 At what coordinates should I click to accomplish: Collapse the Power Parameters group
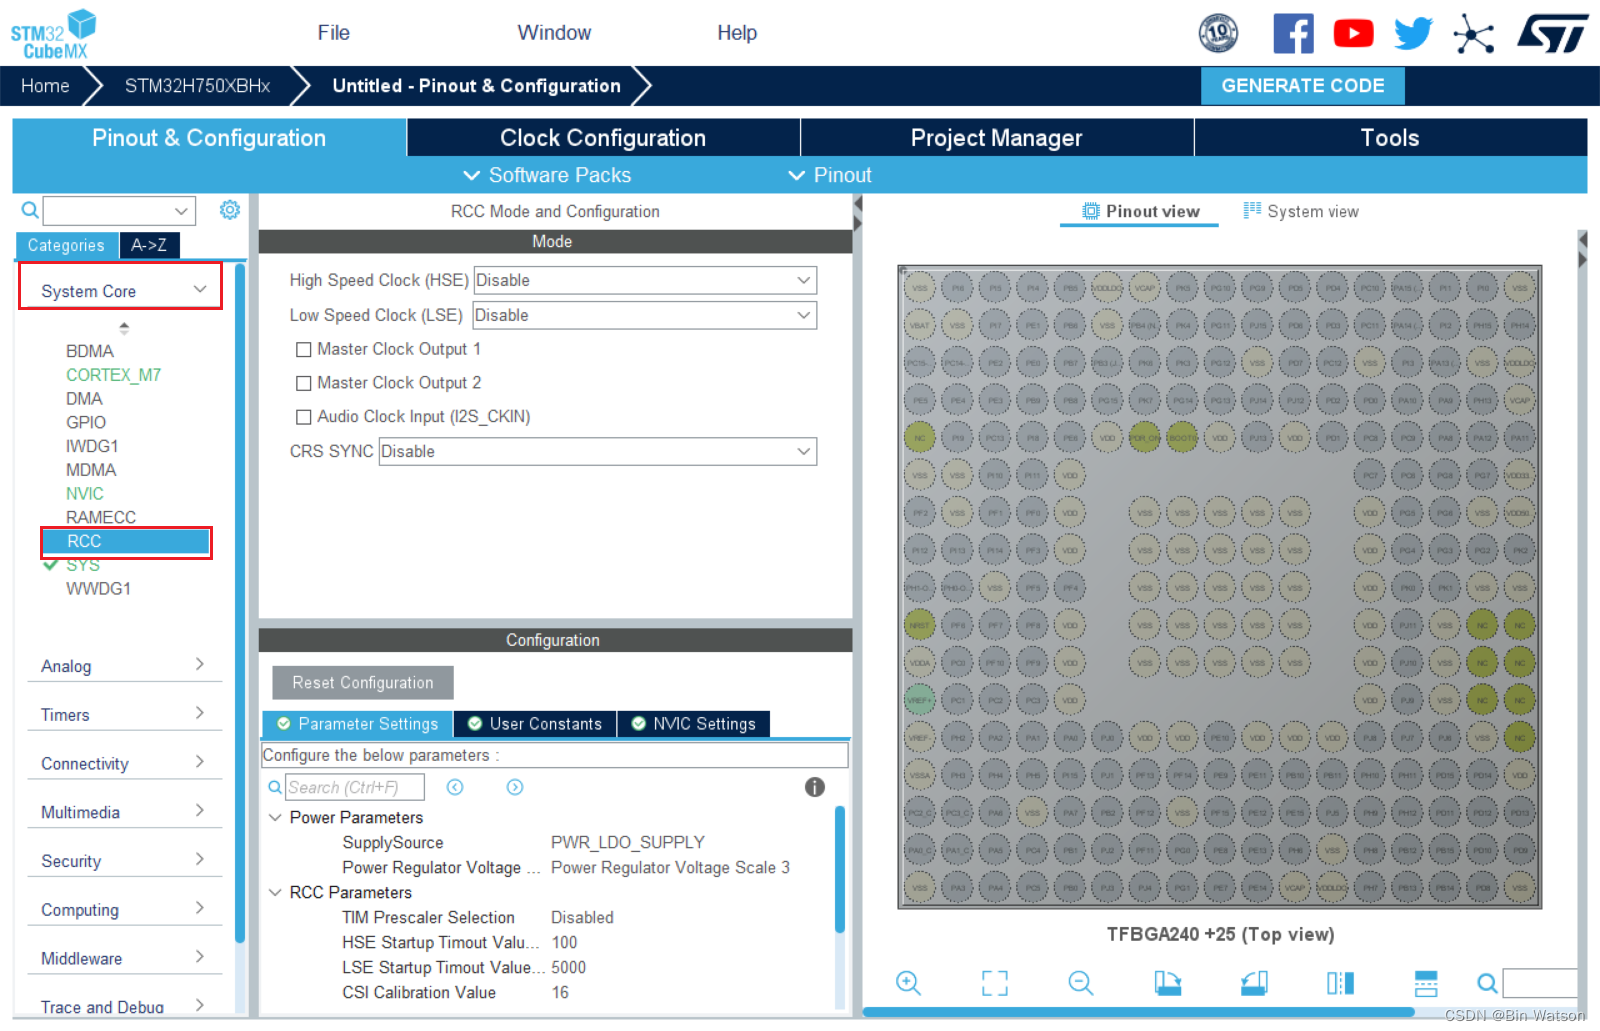tap(275, 818)
